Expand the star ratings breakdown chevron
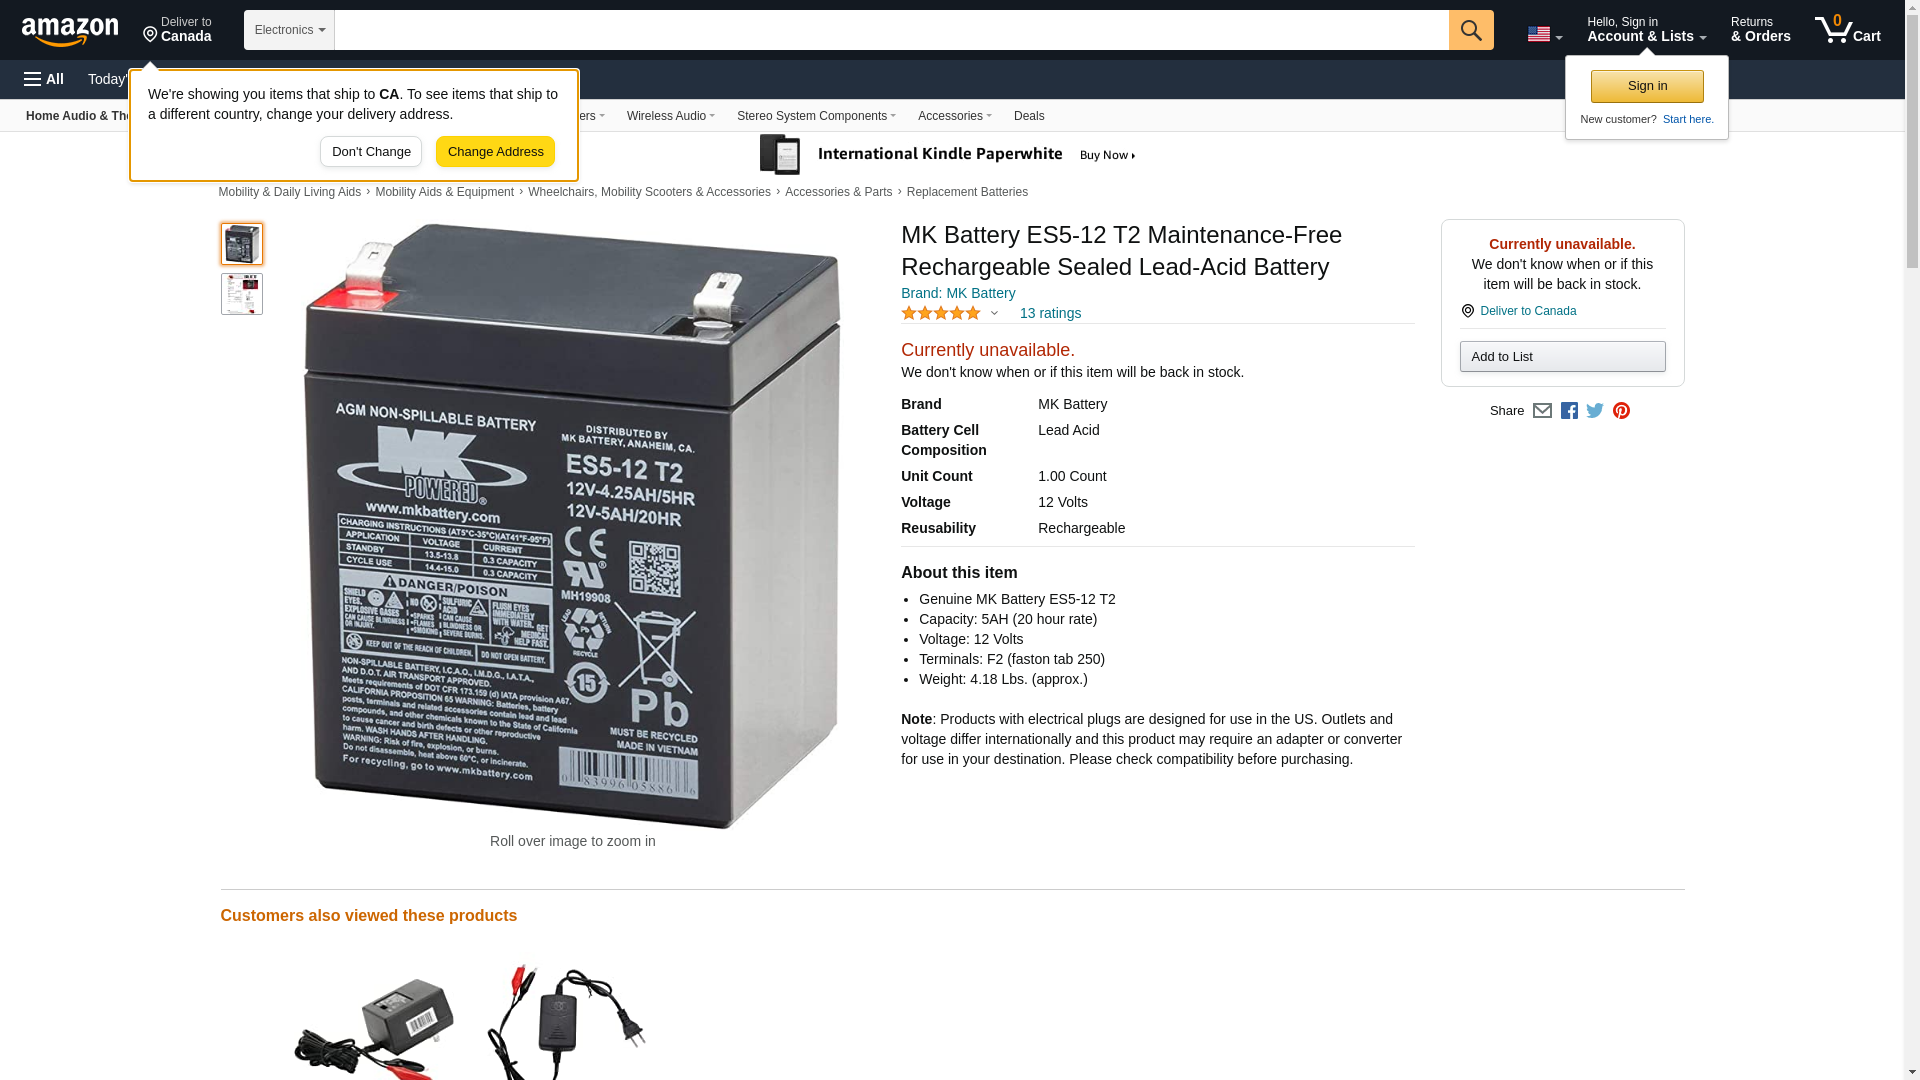 (x=994, y=313)
